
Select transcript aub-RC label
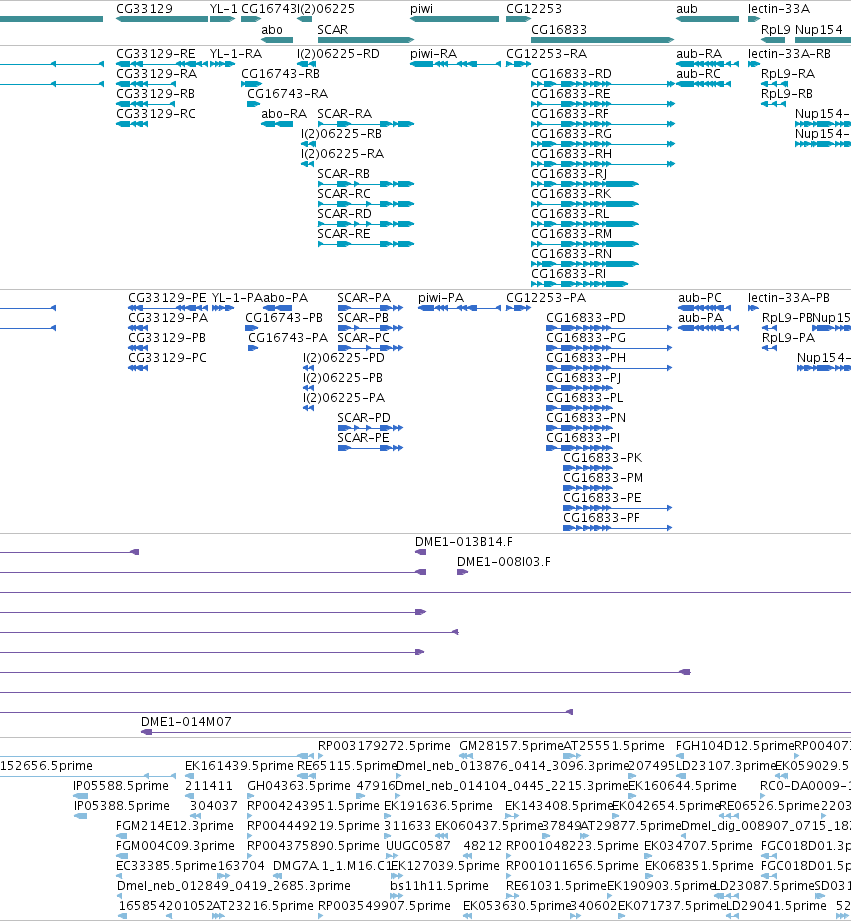coord(698,73)
